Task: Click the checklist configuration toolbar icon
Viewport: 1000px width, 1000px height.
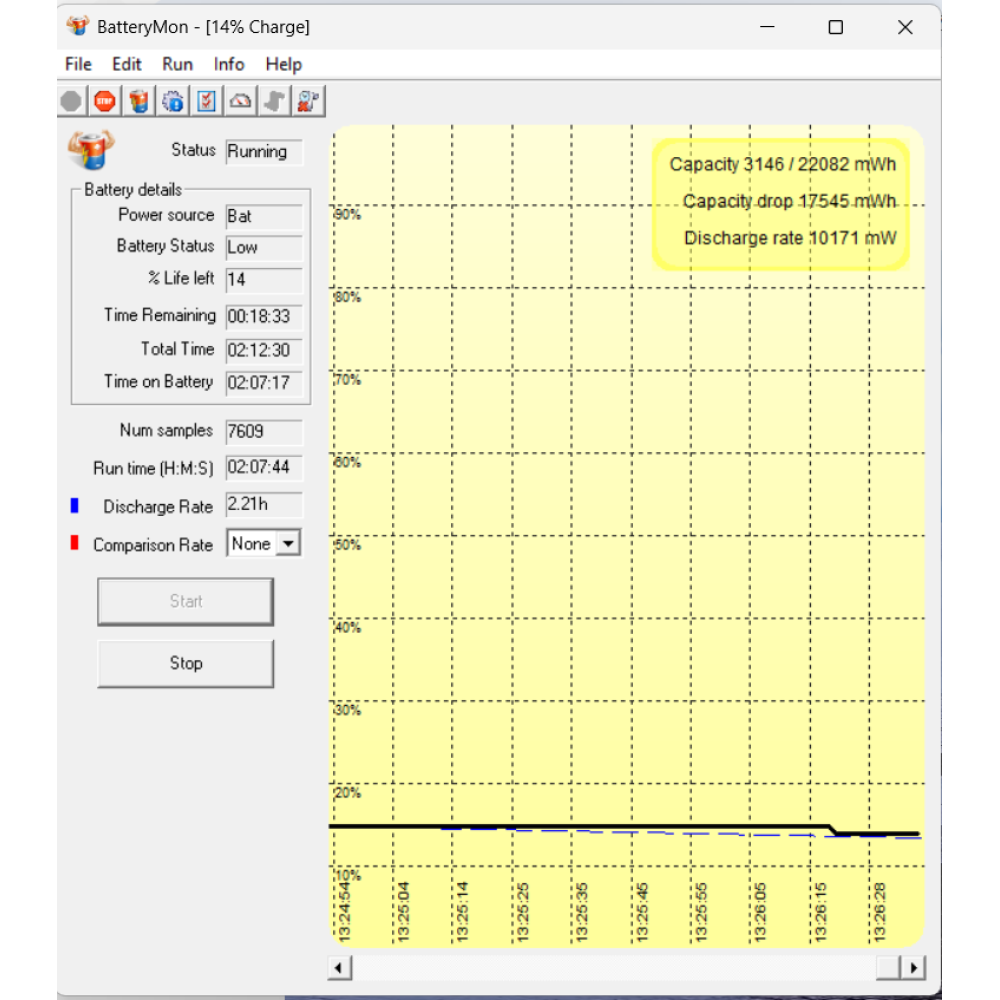Action: pos(207,101)
